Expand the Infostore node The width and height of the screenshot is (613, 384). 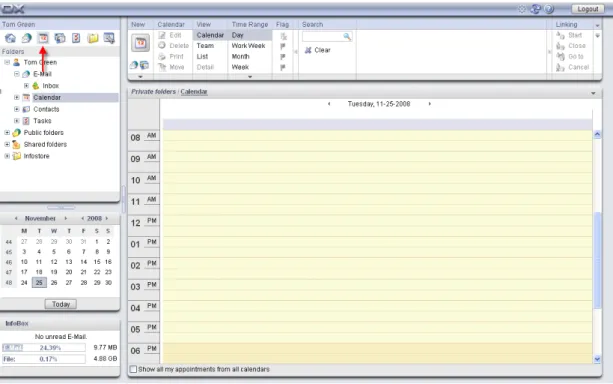pos(7,156)
